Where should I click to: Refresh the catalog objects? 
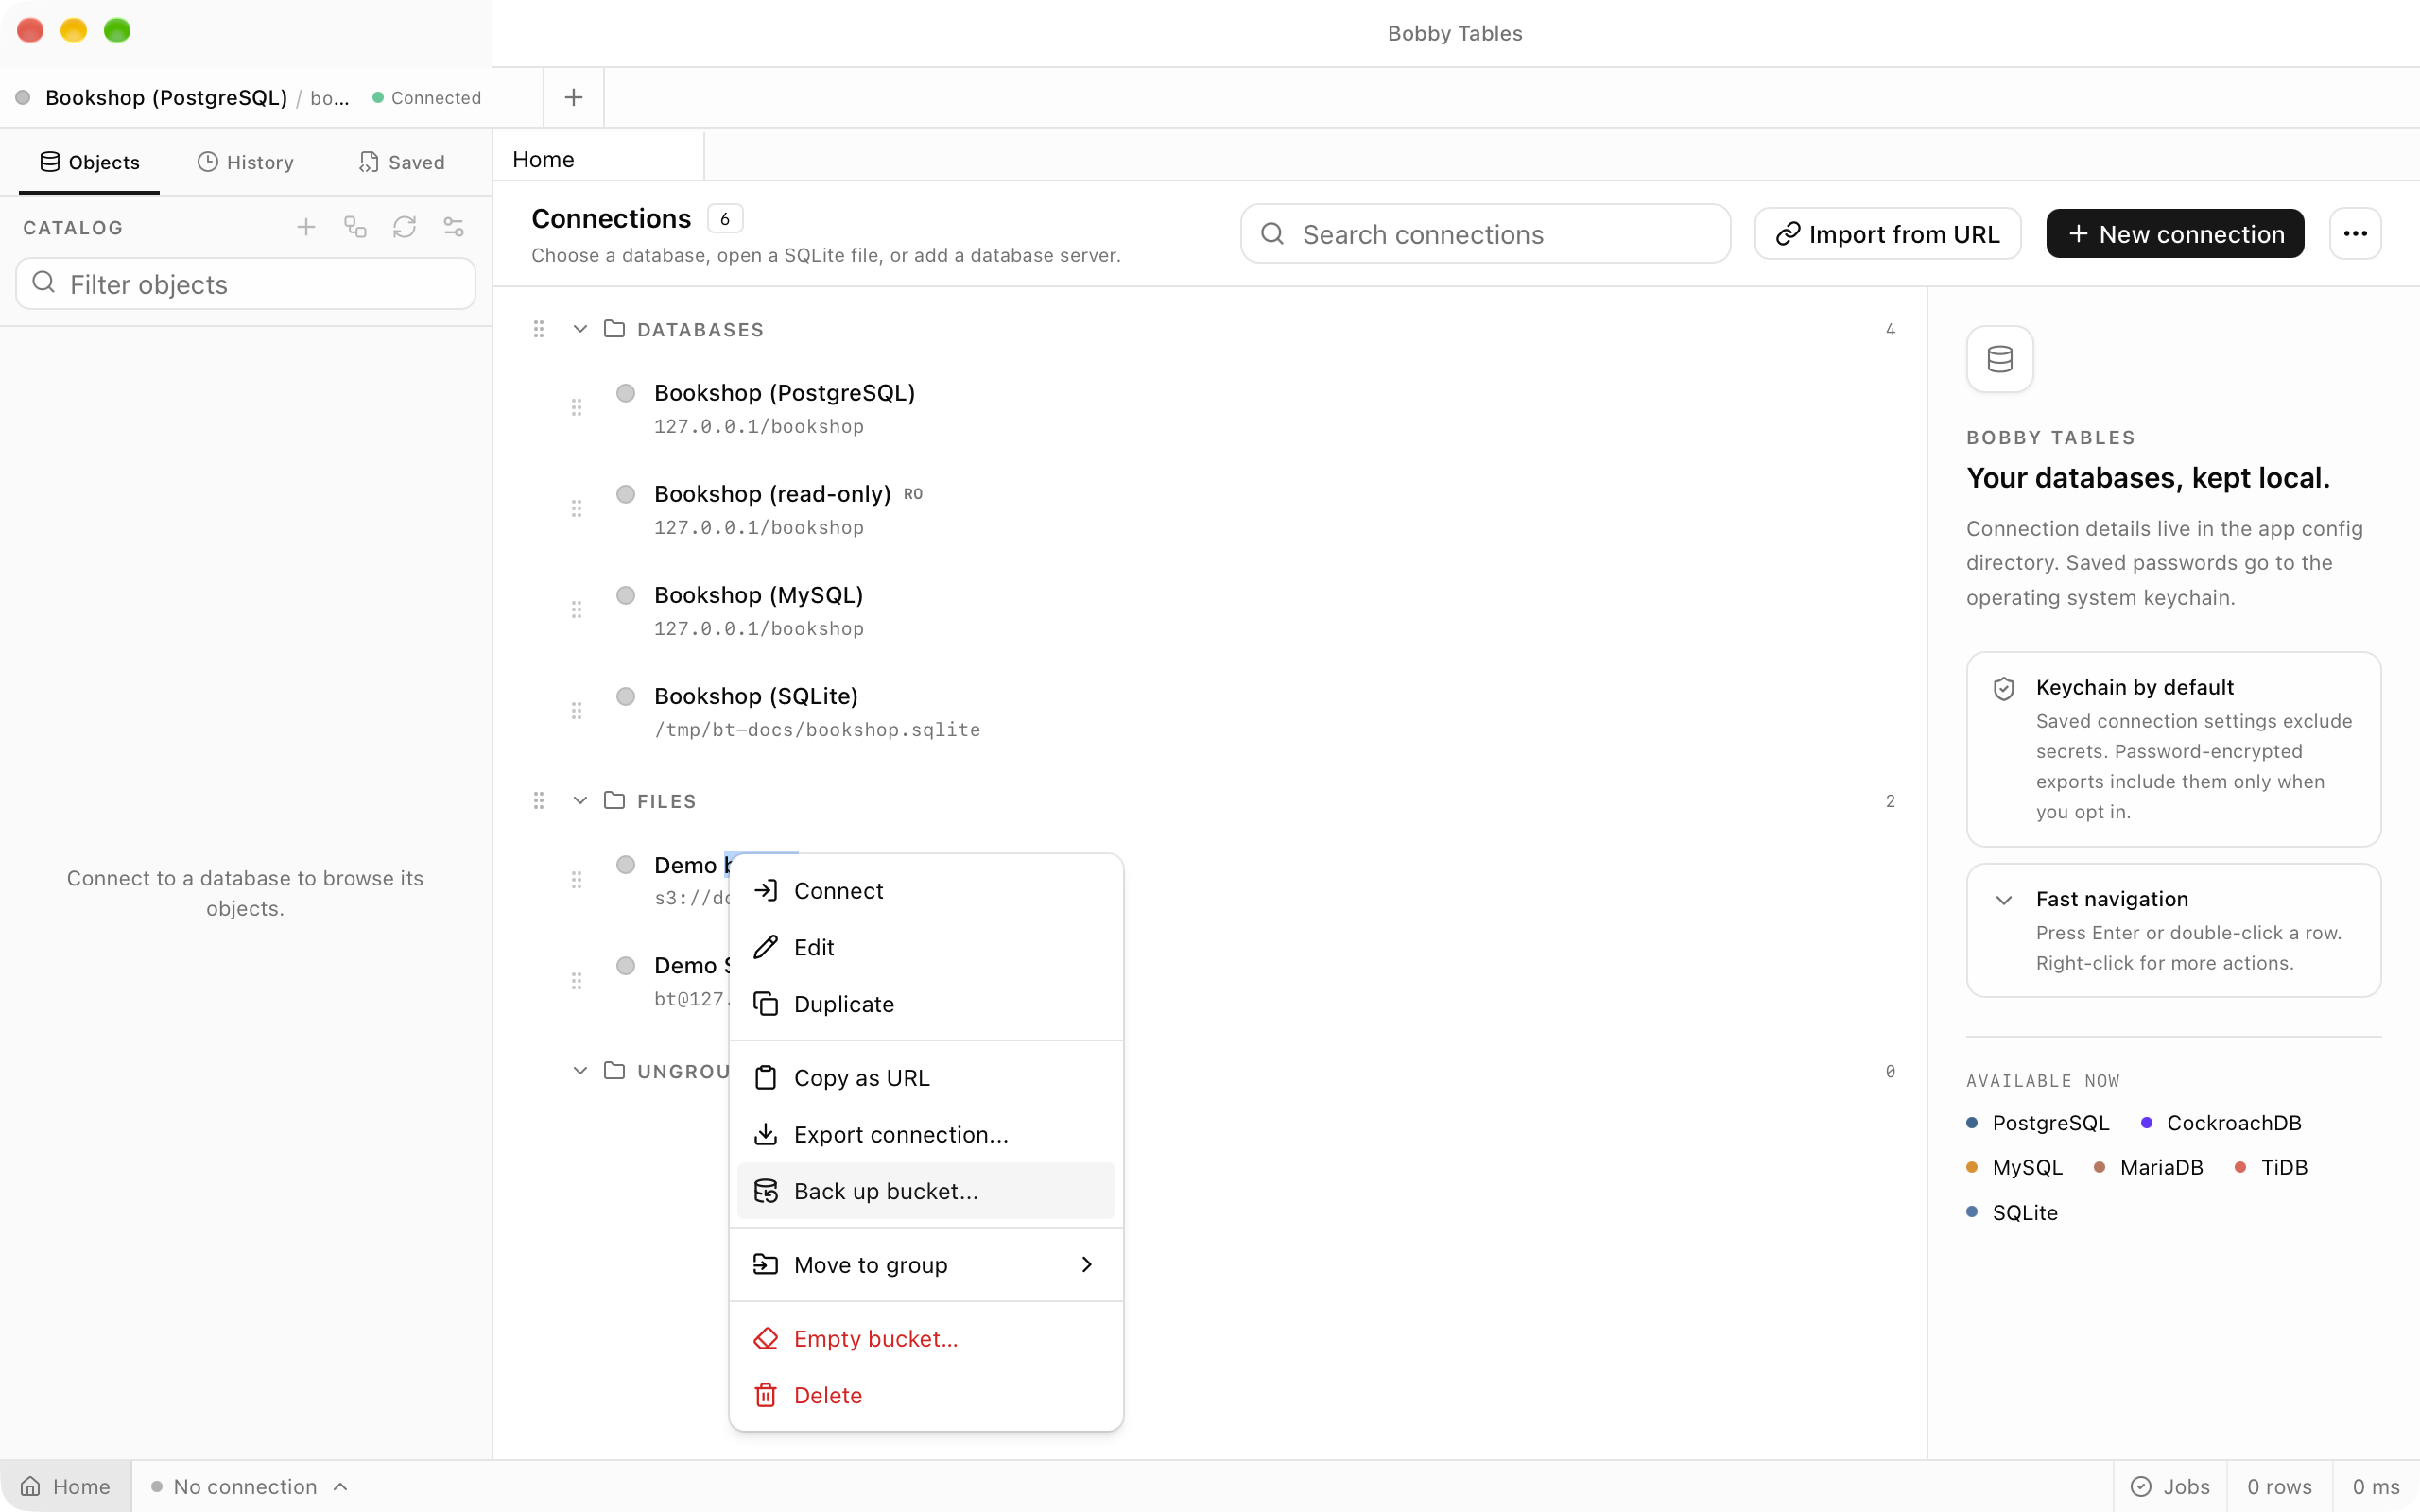coord(404,227)
